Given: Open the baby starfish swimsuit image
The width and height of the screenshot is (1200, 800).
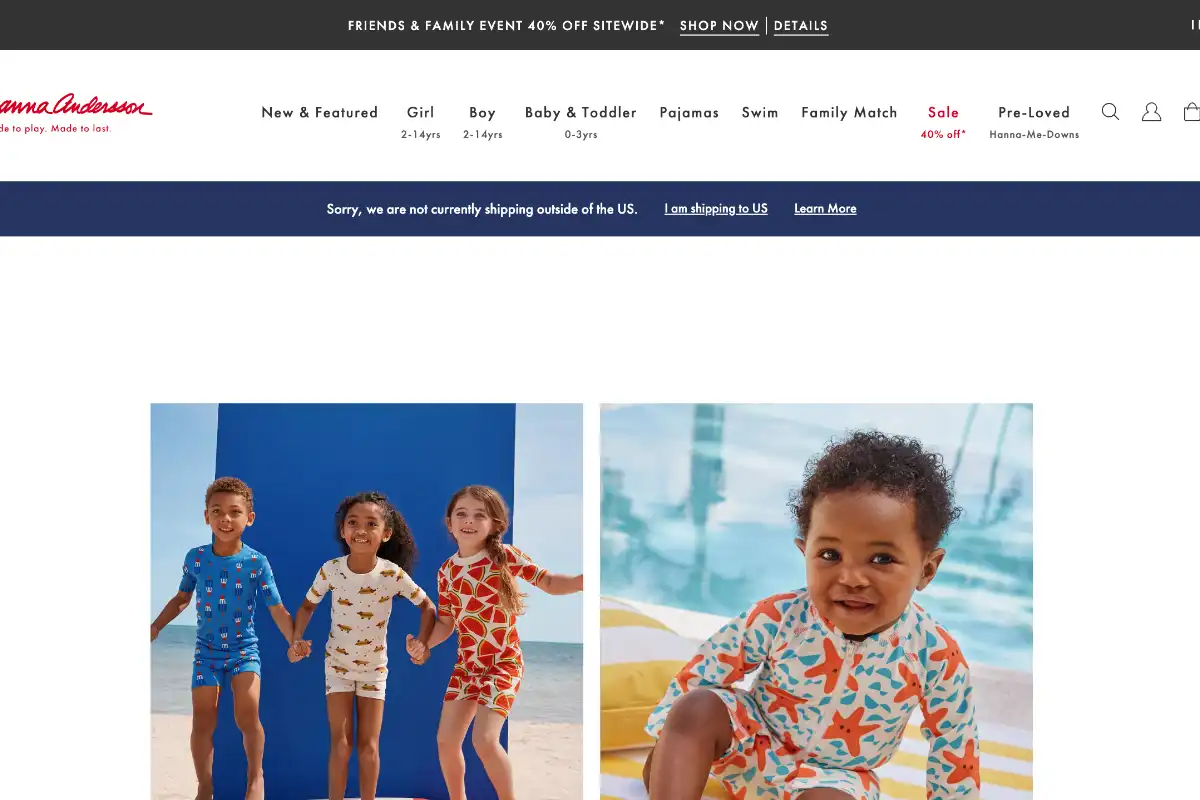Looking at the screenshot, I should click(816, 601).
